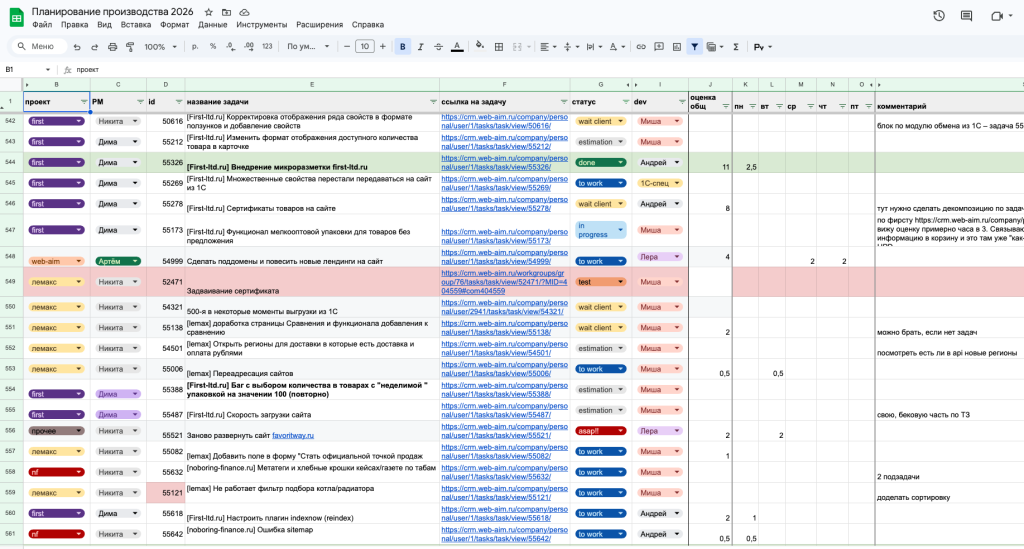Image resolution: width=1024 pixels, height=549 pixels.
Task: Open task link for id 55006
Action: pos(504,369)
